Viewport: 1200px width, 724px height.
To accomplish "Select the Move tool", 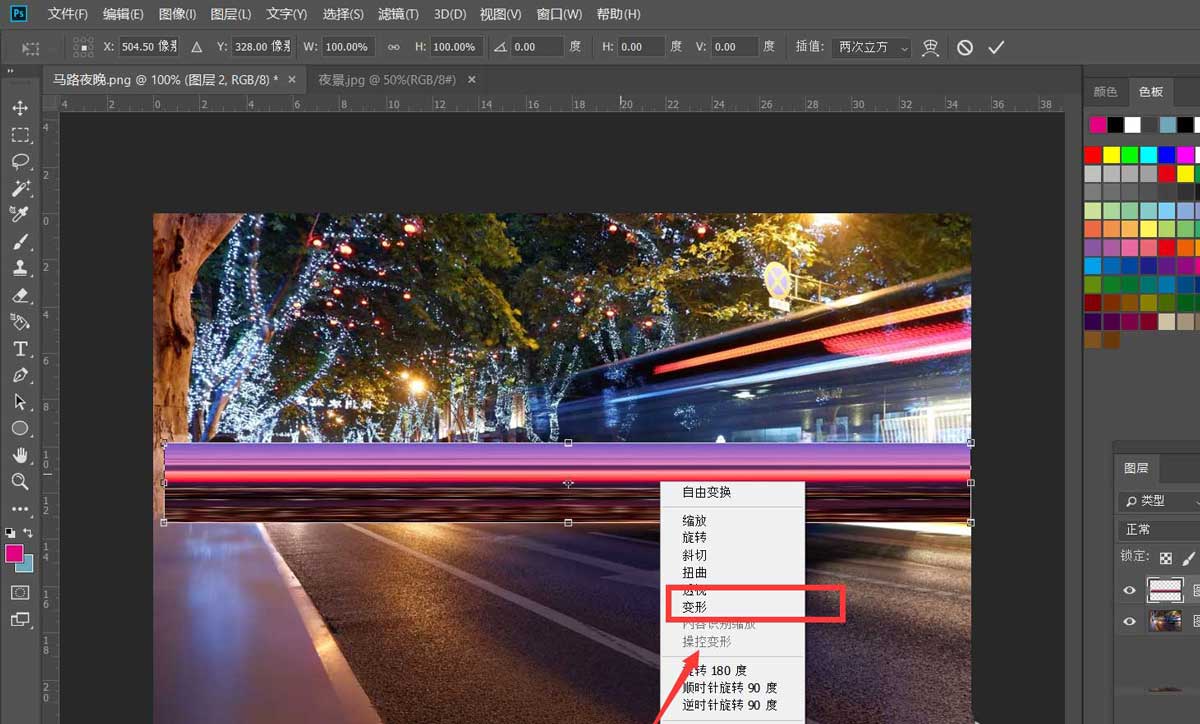I will (20, 108).
